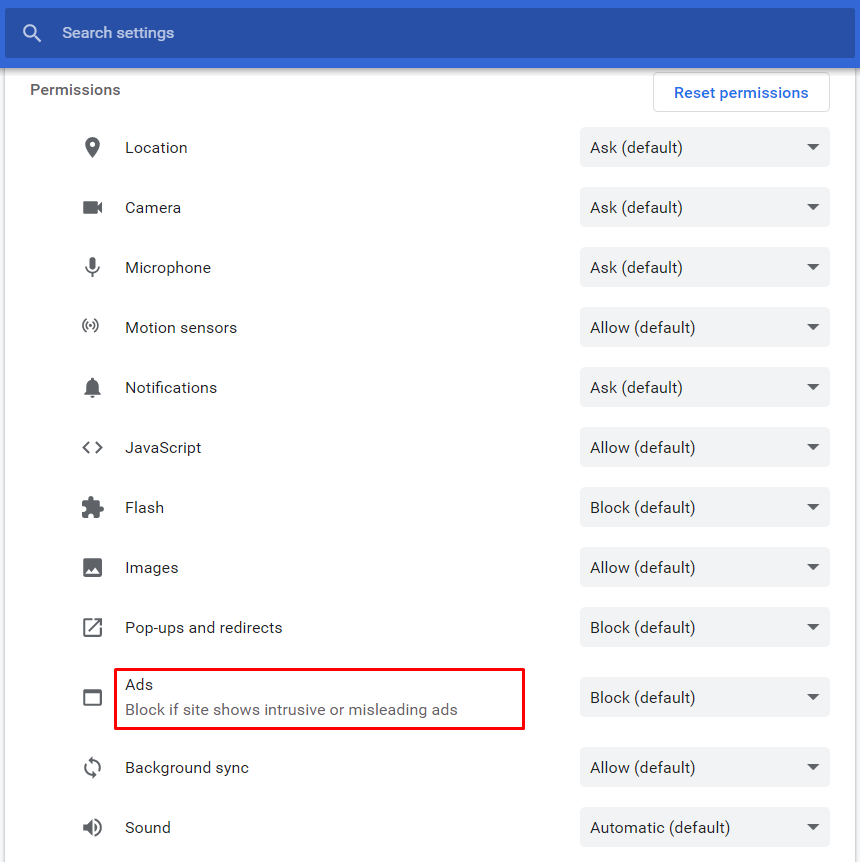Open the Sound Automatic dropdown
Screen dimensions: 860x862
click(704, 828)
